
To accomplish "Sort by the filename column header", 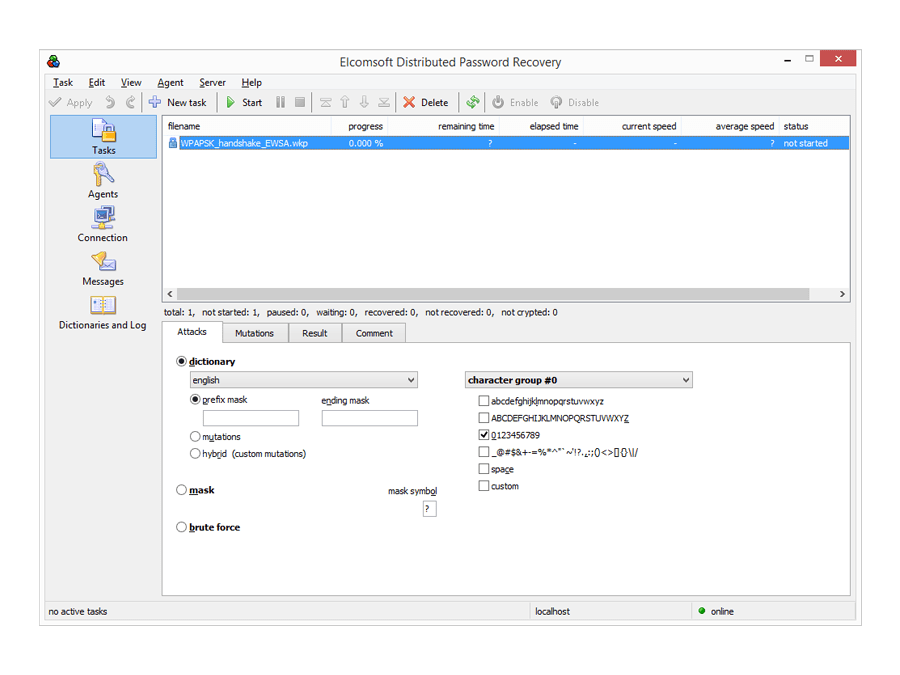I will coord(247,126).
